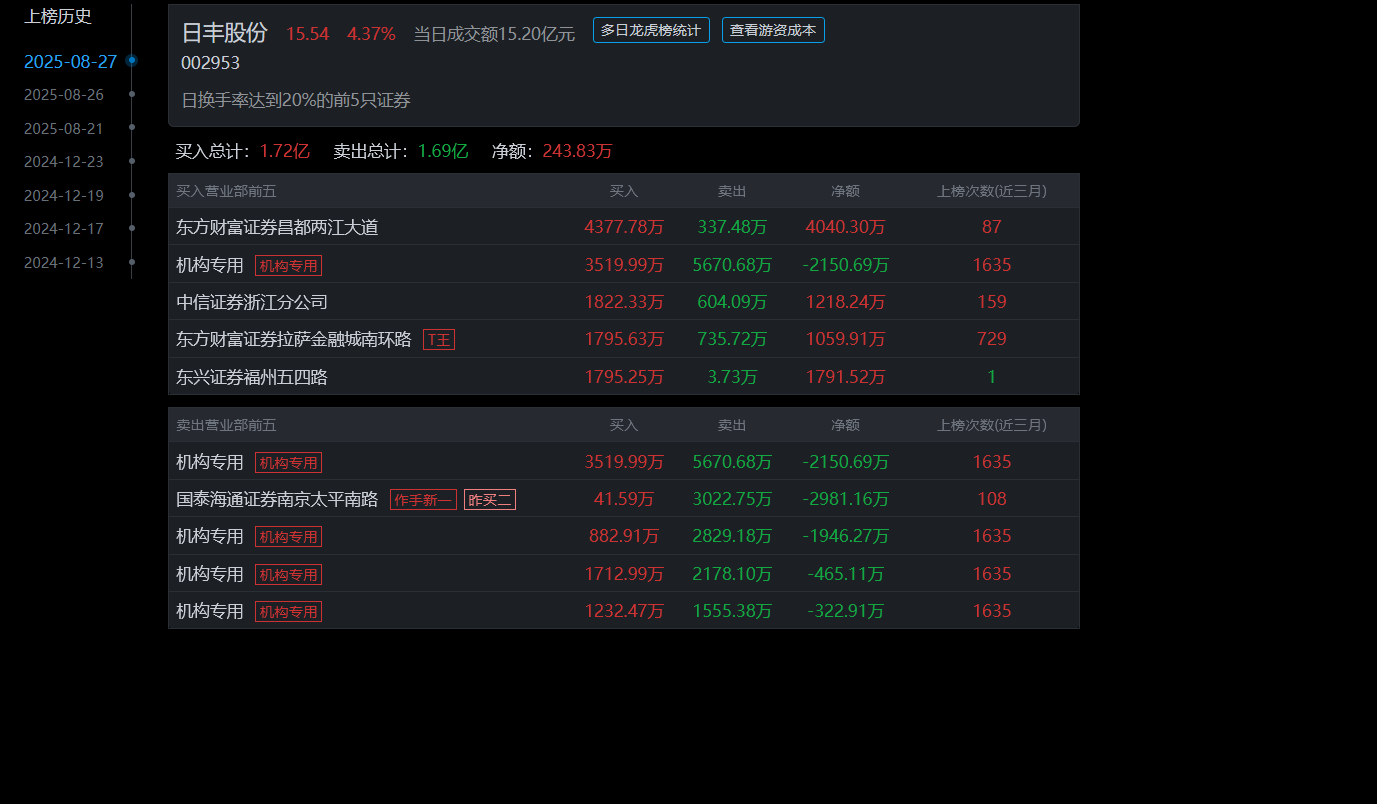Click the 作手新一 tag
Screen dimensions: 1377x804
423,500
